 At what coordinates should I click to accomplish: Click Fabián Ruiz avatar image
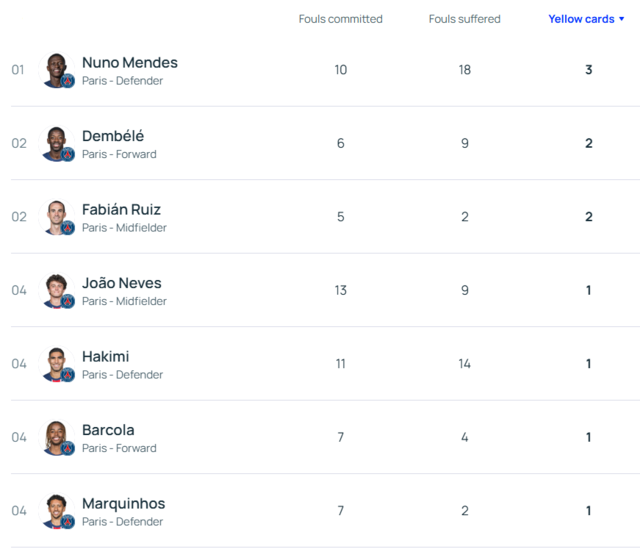pyautogui.click(x=56, y=217)
